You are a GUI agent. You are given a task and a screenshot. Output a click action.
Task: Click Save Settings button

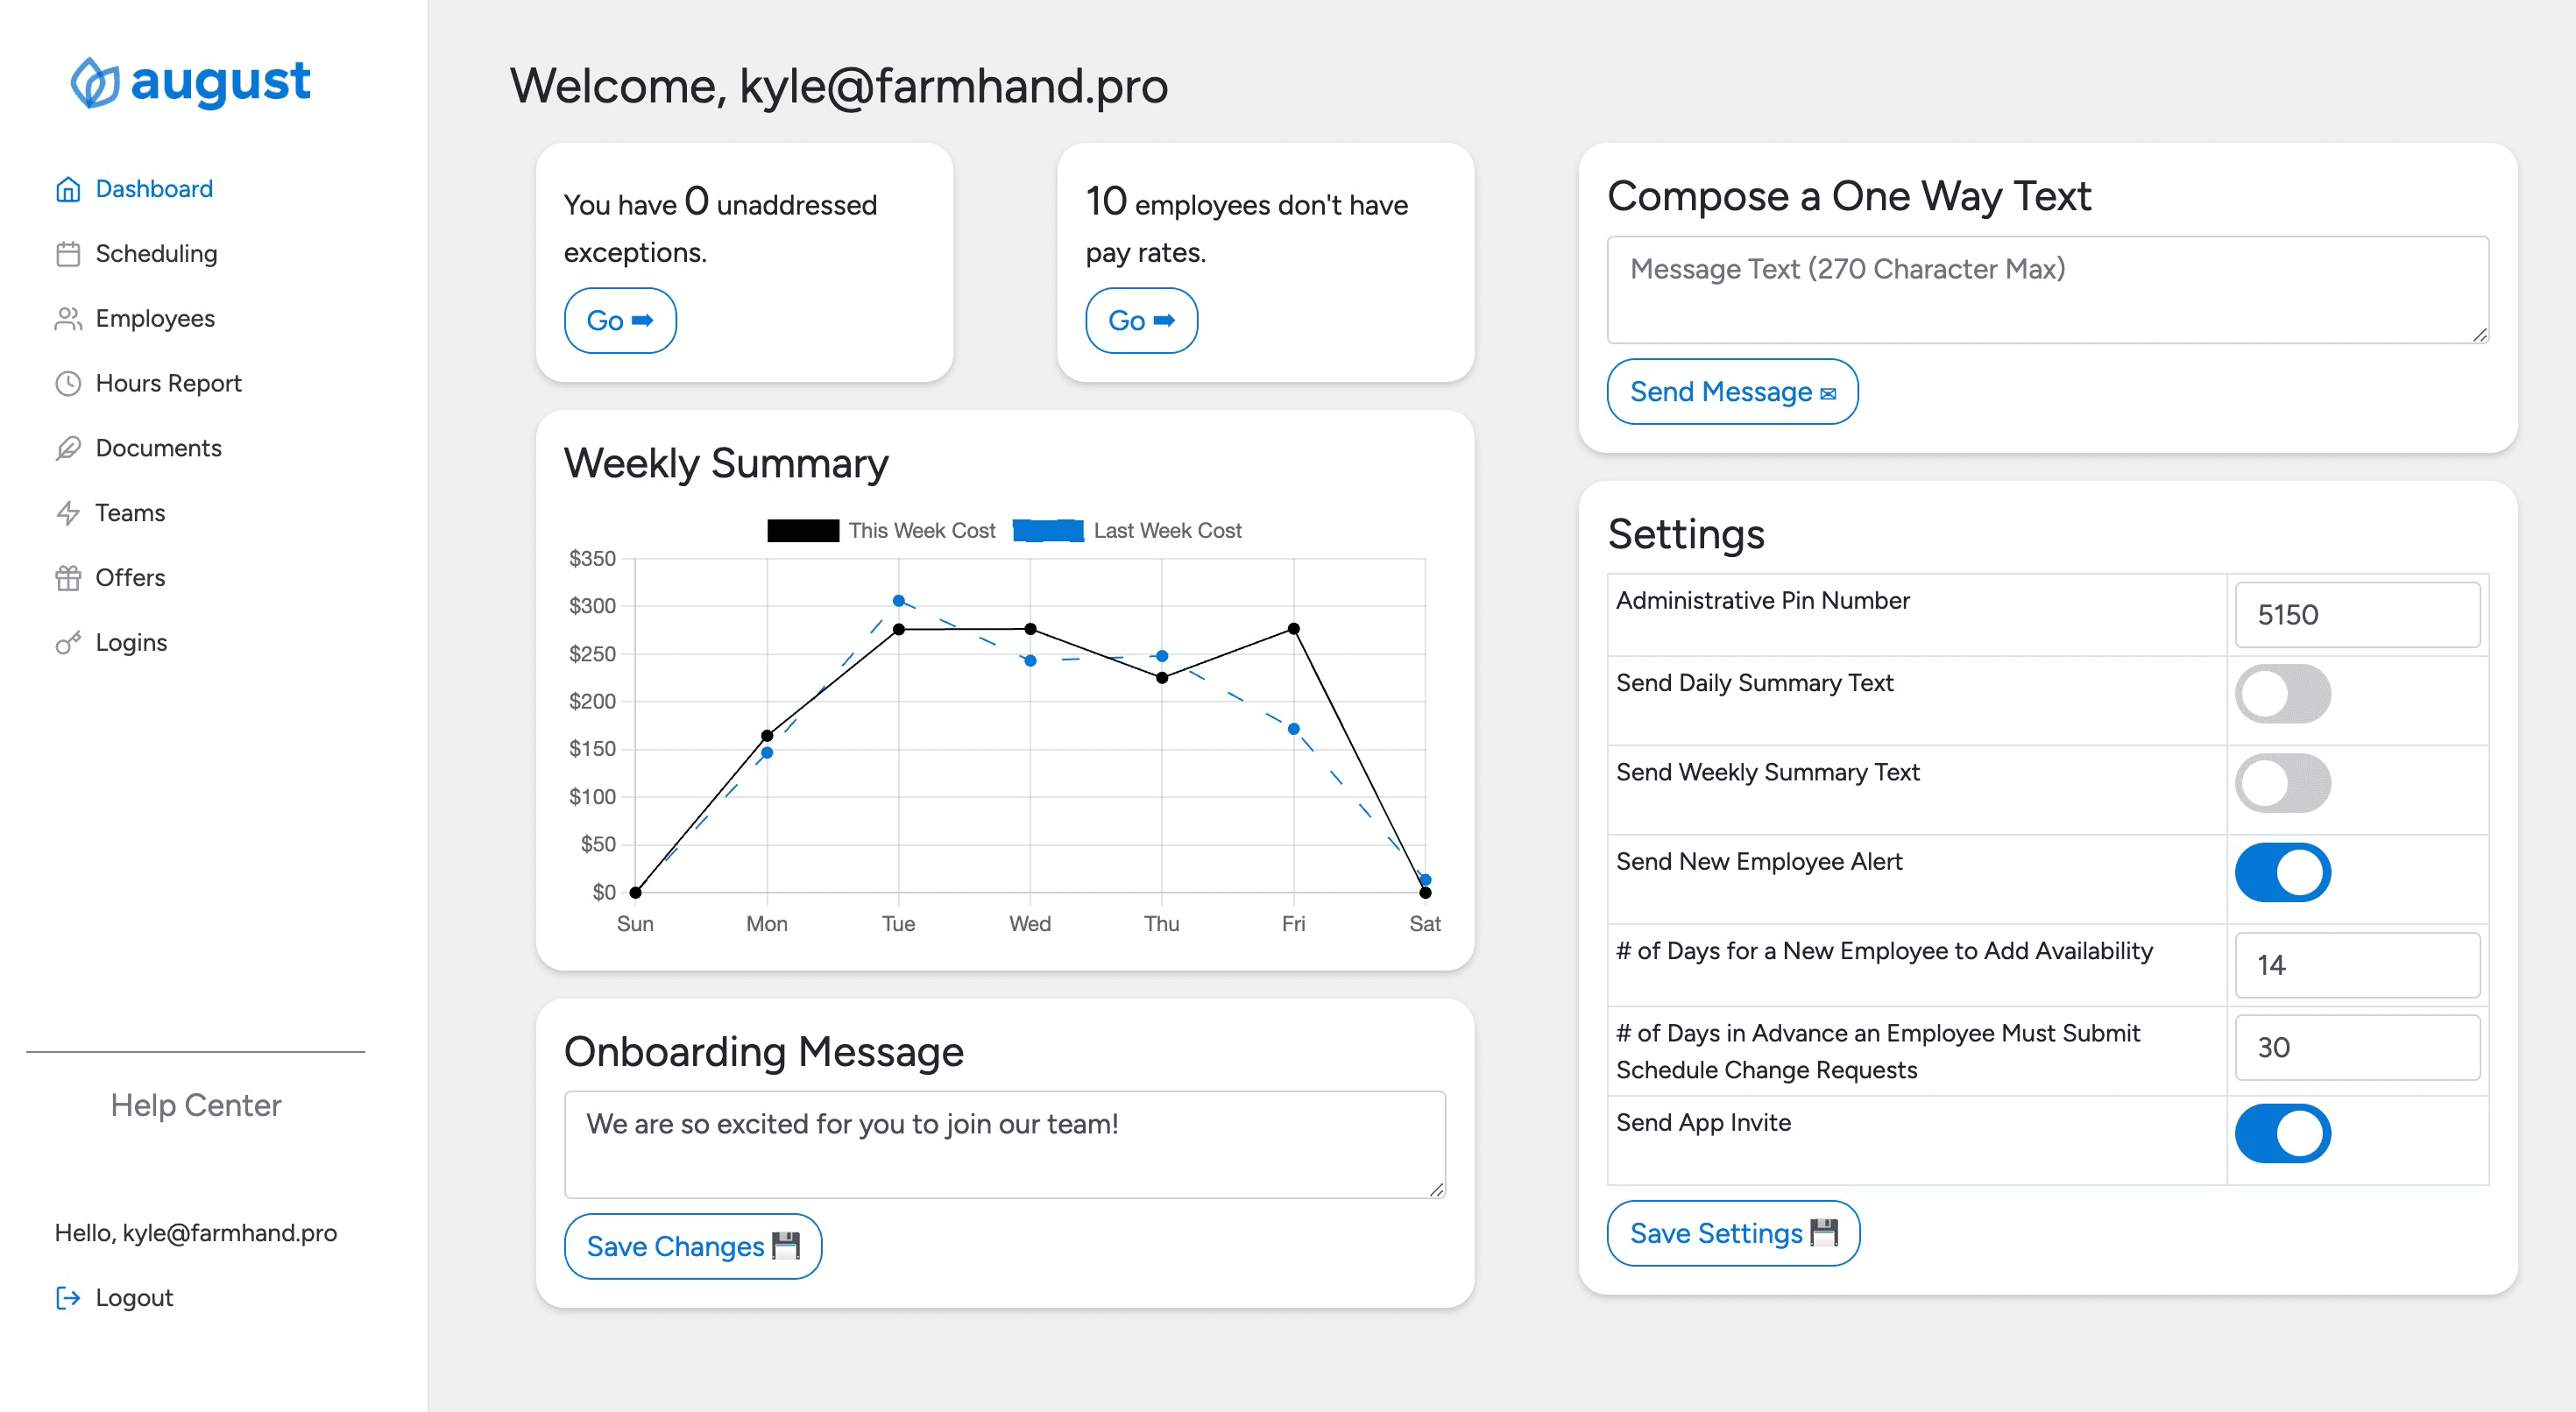1733,1233
